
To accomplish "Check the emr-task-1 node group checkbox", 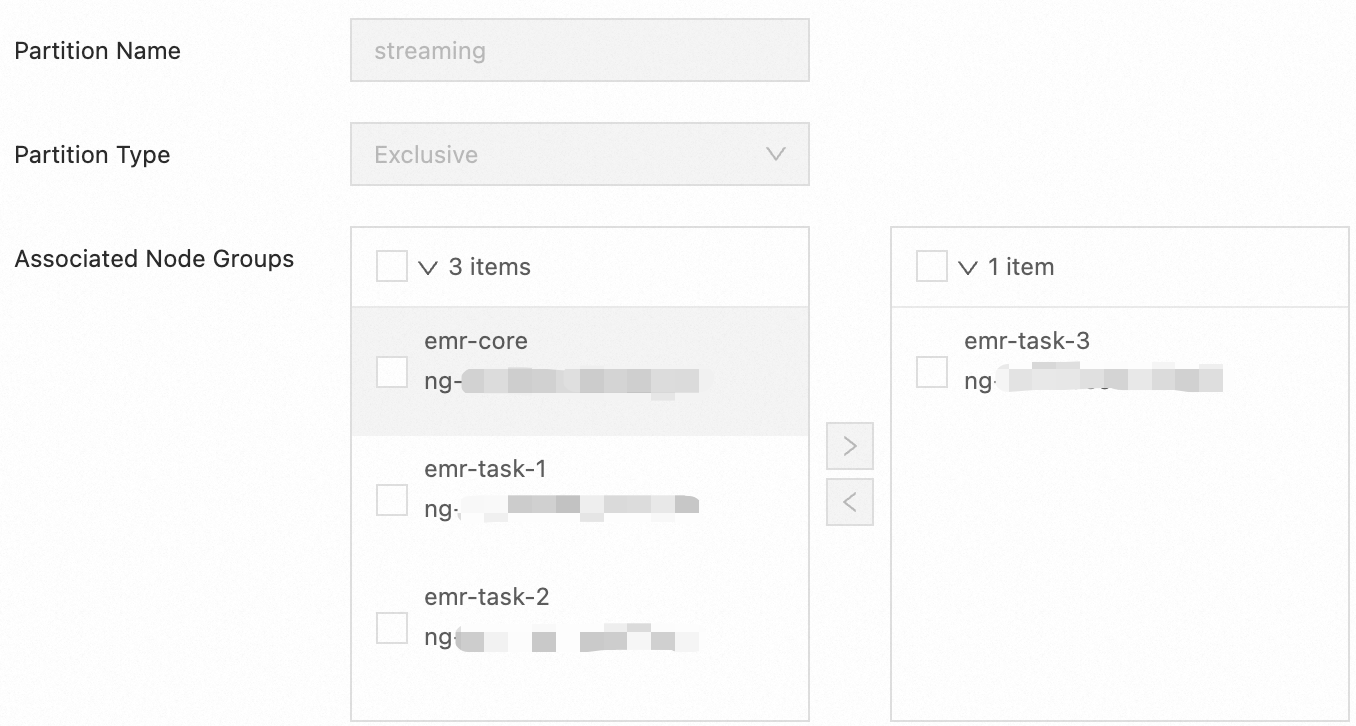I will [x=392, y=500].
